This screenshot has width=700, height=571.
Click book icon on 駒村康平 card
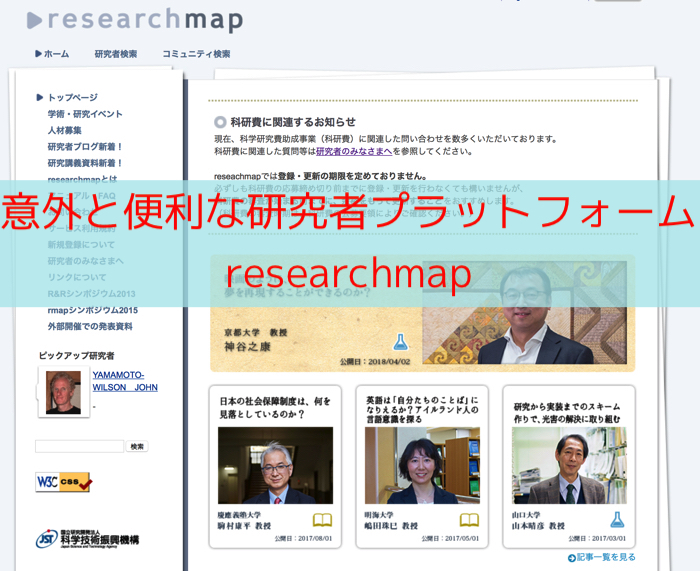pos(322,520)
